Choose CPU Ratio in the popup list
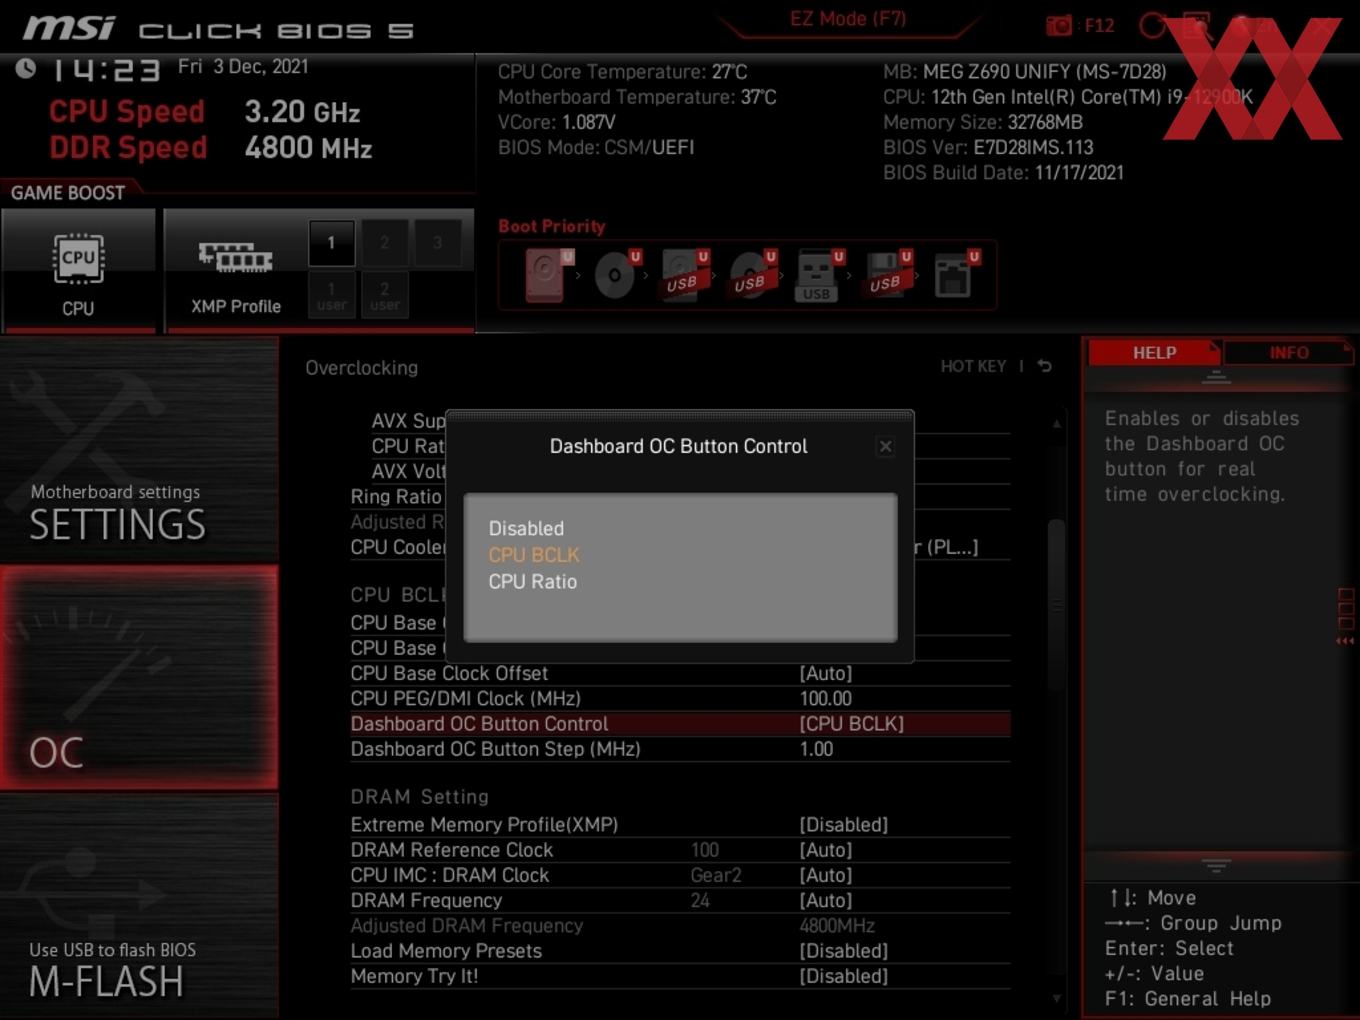The image size is (1360, 1020). coord(532,582)
